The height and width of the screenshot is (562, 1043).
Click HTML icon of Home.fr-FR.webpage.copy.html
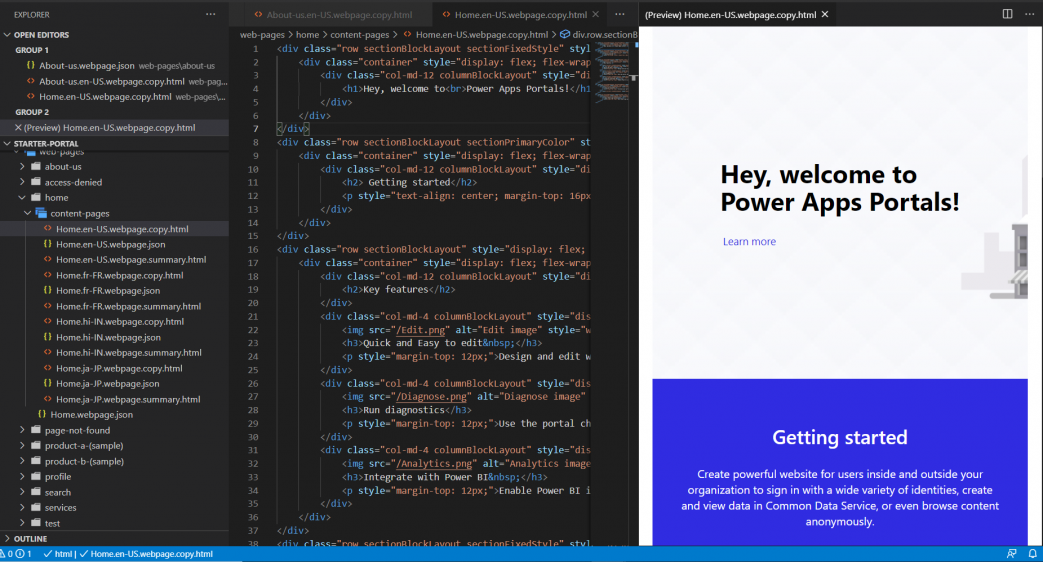click(47, 275)
